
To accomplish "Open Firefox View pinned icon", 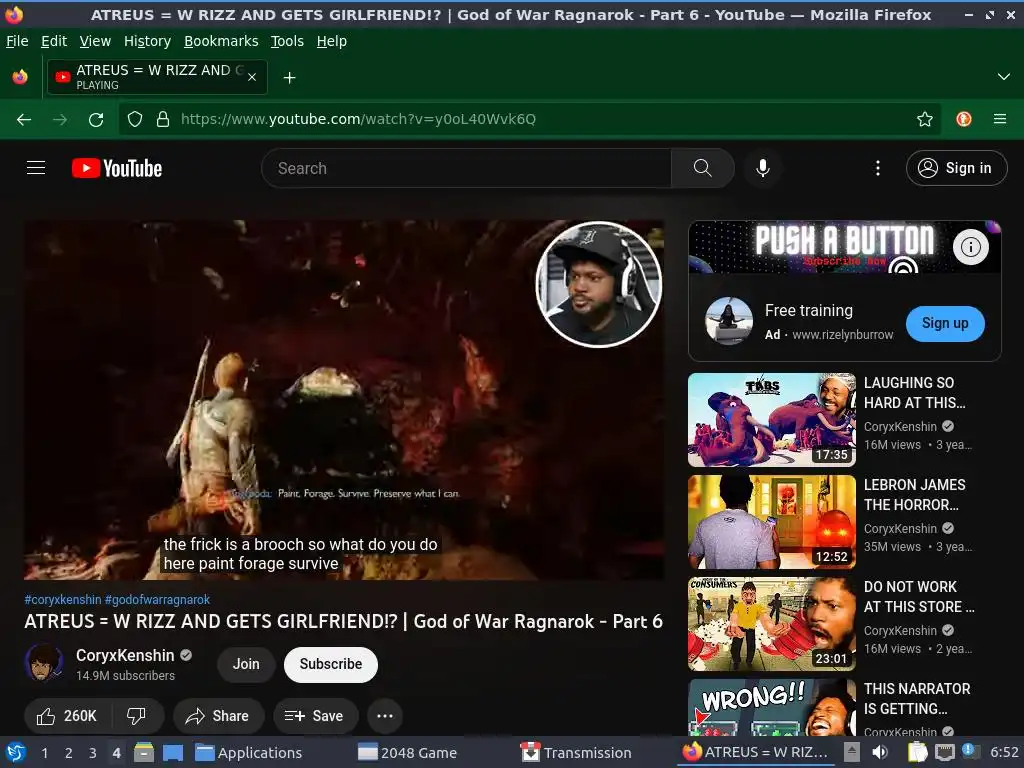I will point(20,77).
